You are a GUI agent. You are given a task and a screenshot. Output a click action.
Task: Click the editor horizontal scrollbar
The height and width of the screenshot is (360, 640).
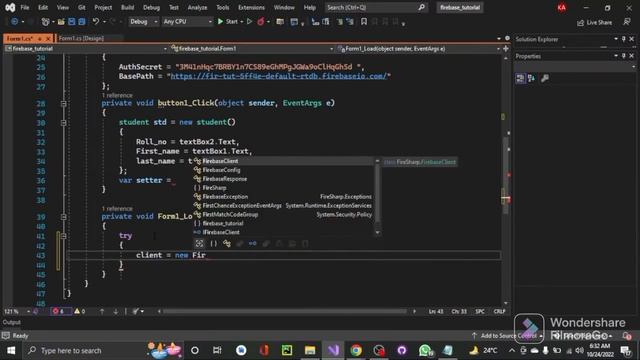284,311
